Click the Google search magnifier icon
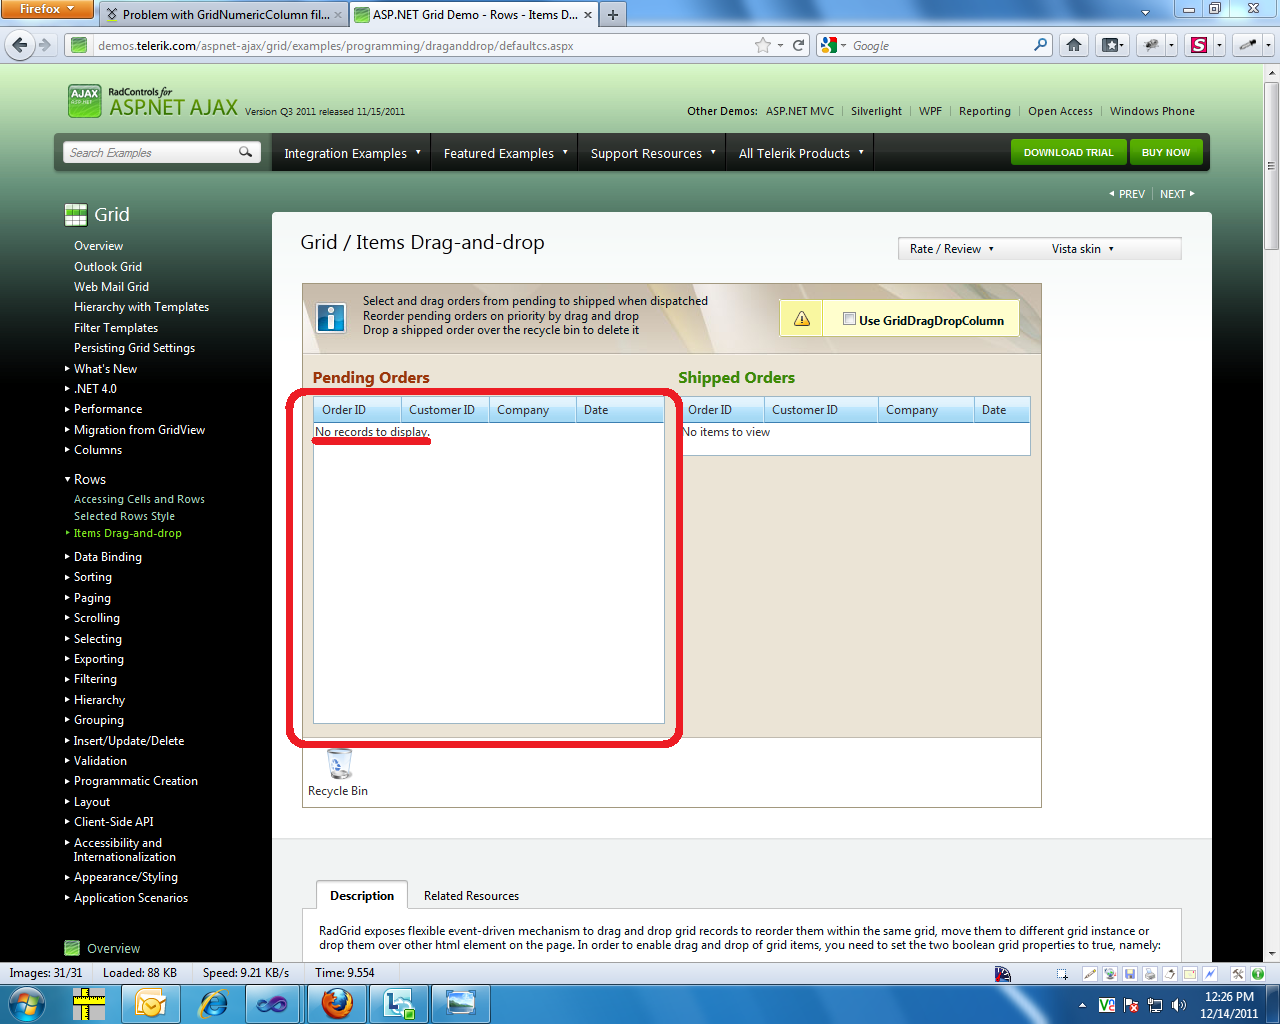This screenshot has height=1024, width=1280. (x=1041, y=45)
